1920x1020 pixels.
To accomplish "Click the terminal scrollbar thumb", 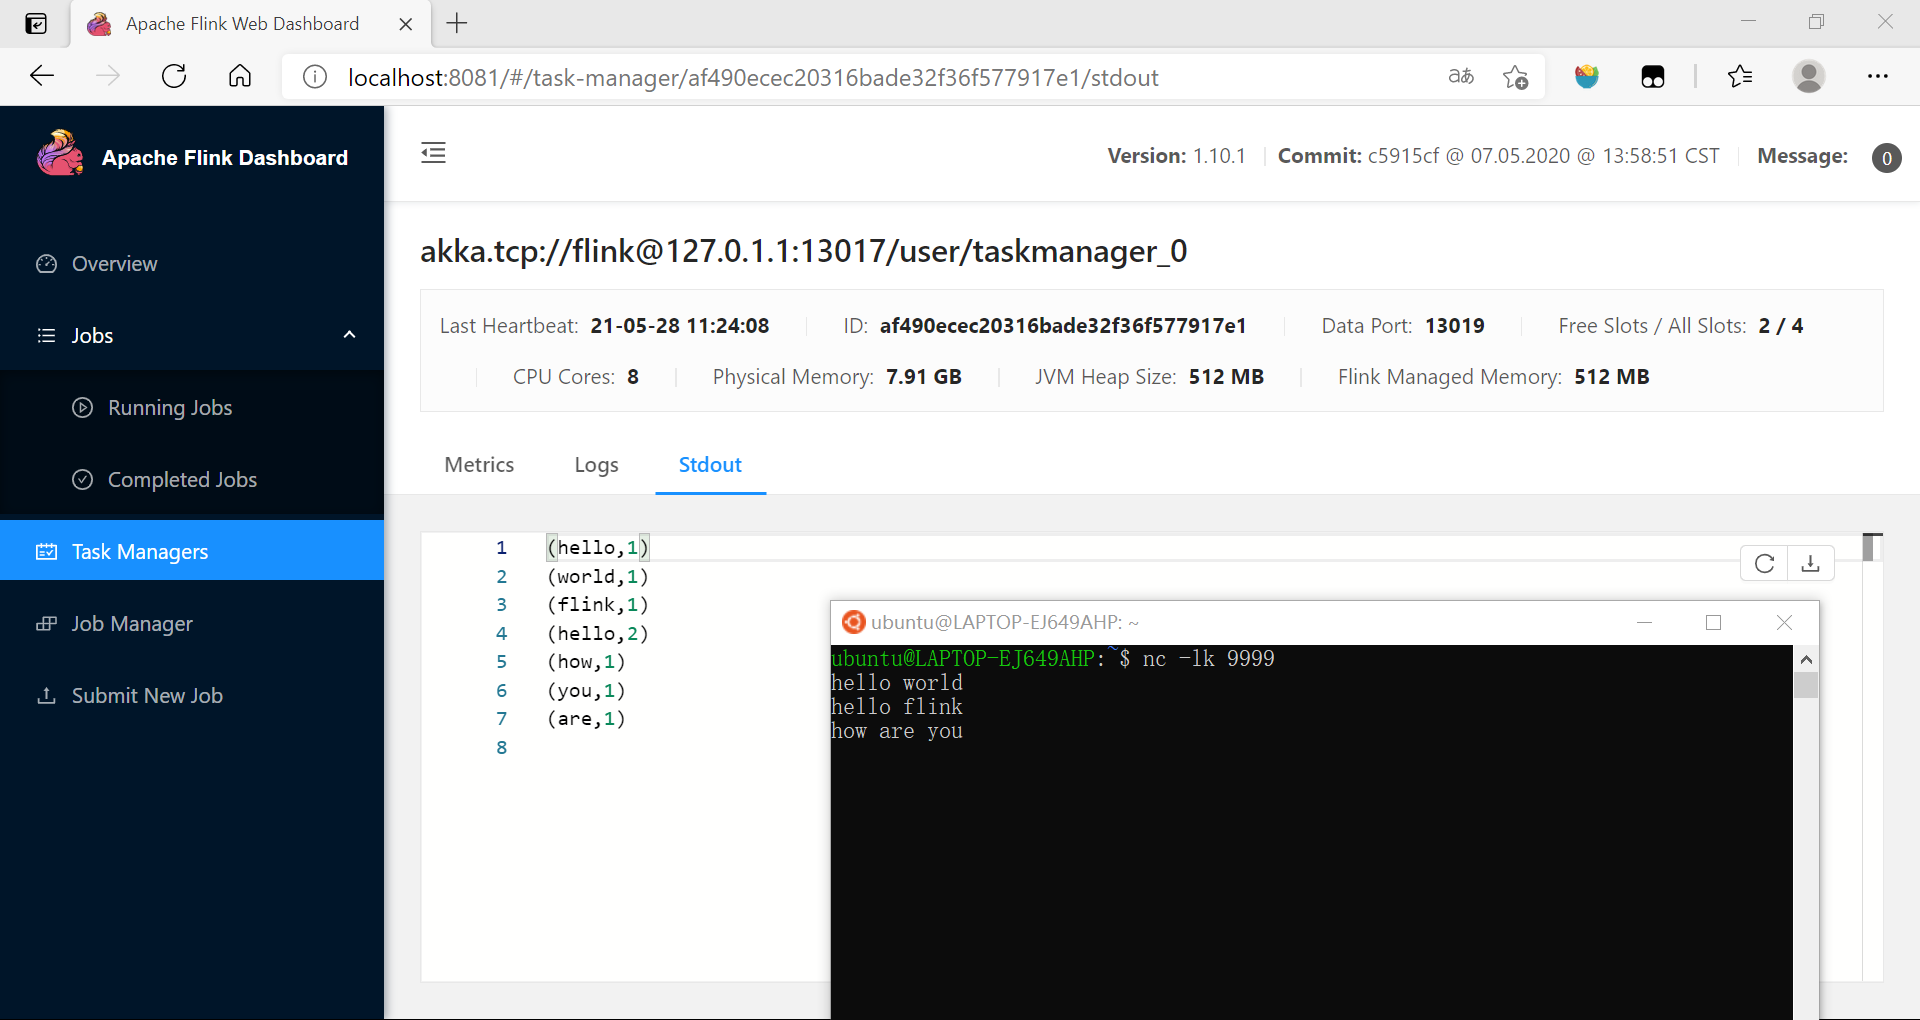I will pos(1806,685).
